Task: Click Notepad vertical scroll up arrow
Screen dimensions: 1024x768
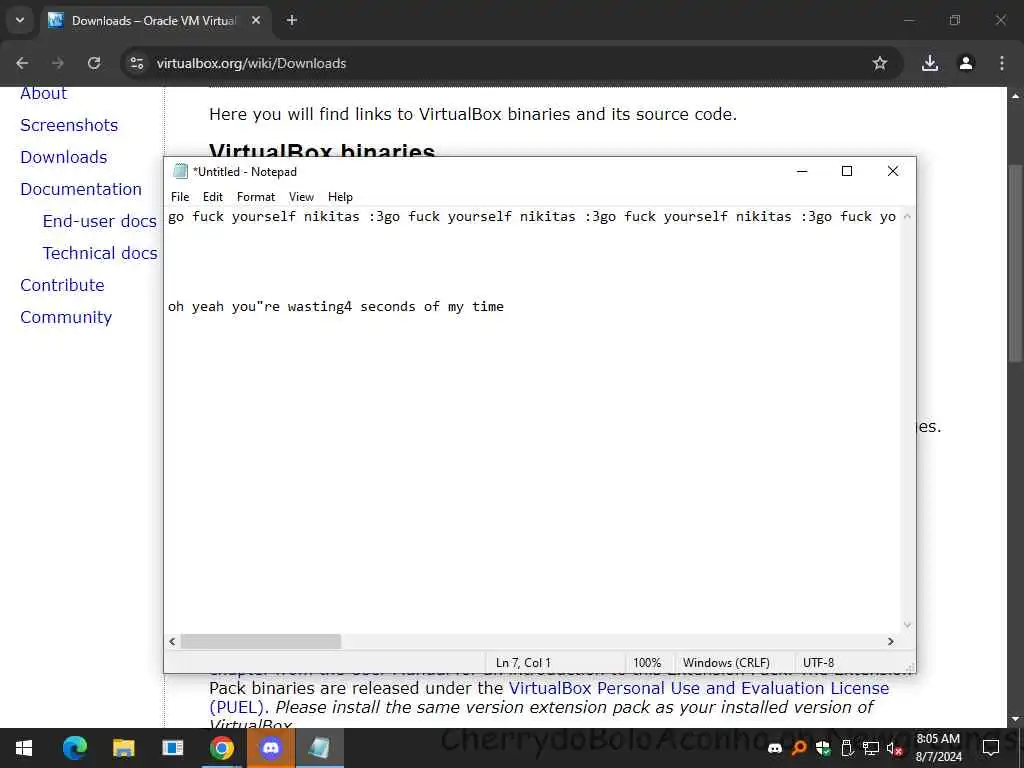Action: click(907, 216)
